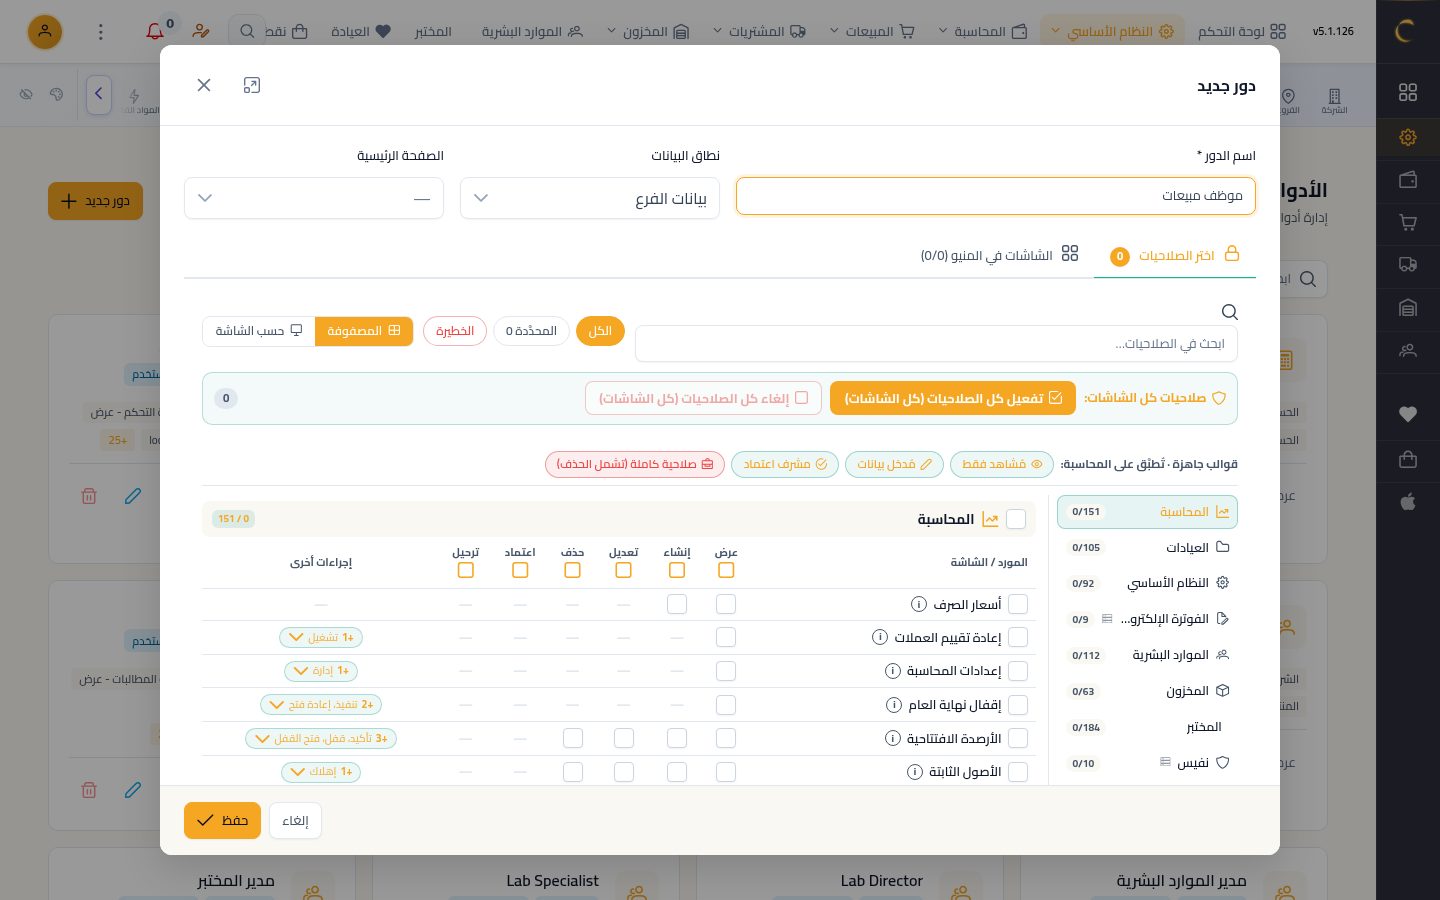Viewport: 1440px width, 900px height.
Task: Click info icon beside الأصول الثابتة
Action: [x=914, y=772]
